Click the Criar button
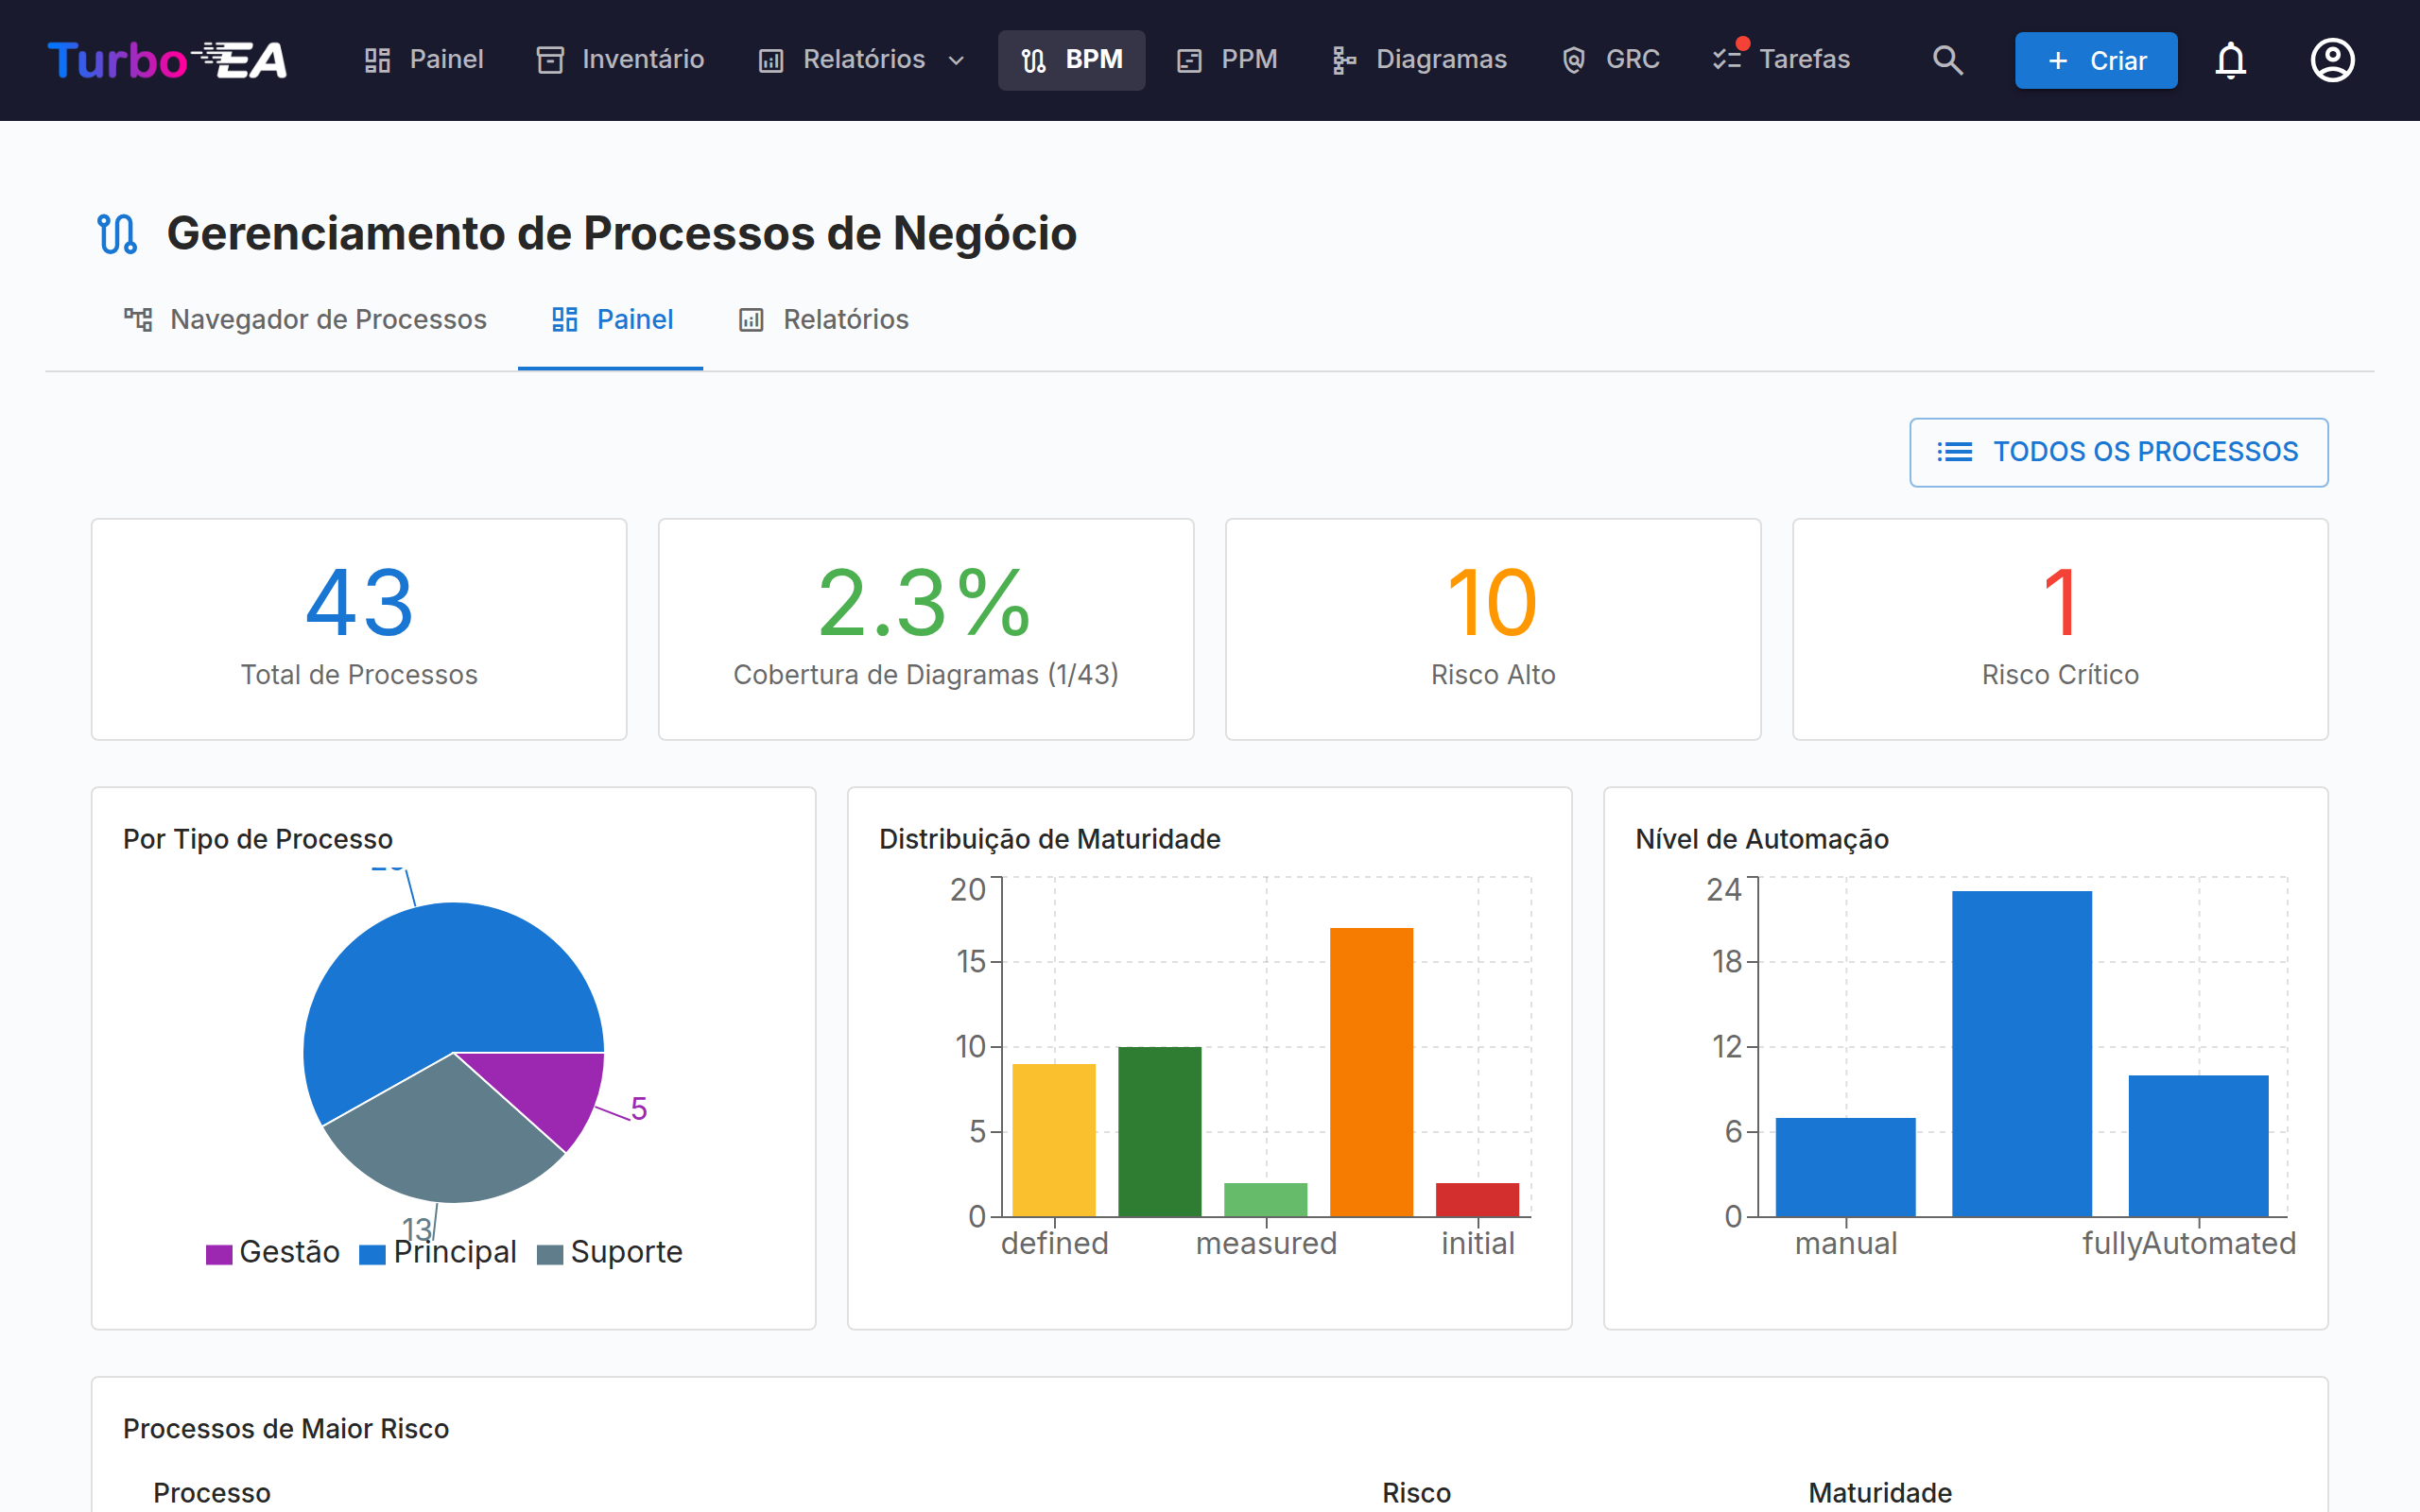The image size is (2420, 1512). coord(2096,60)
